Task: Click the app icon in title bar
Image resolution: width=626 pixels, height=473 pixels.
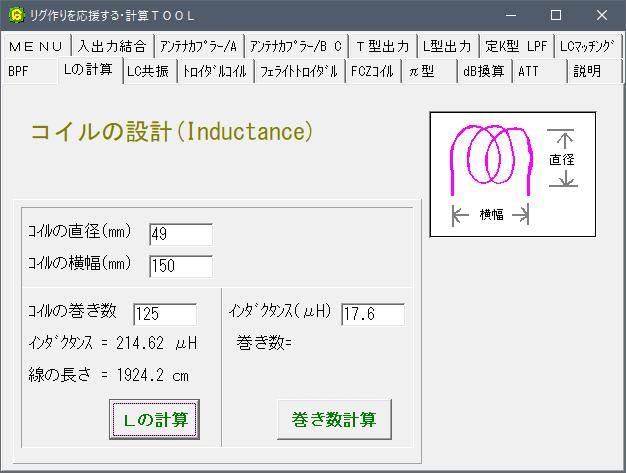Action: [15, 15]
